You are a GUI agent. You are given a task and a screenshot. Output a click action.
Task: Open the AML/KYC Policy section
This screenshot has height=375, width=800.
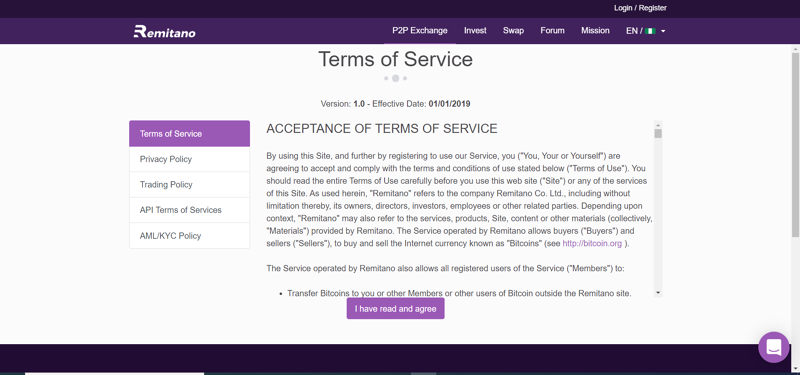point(189,236)
